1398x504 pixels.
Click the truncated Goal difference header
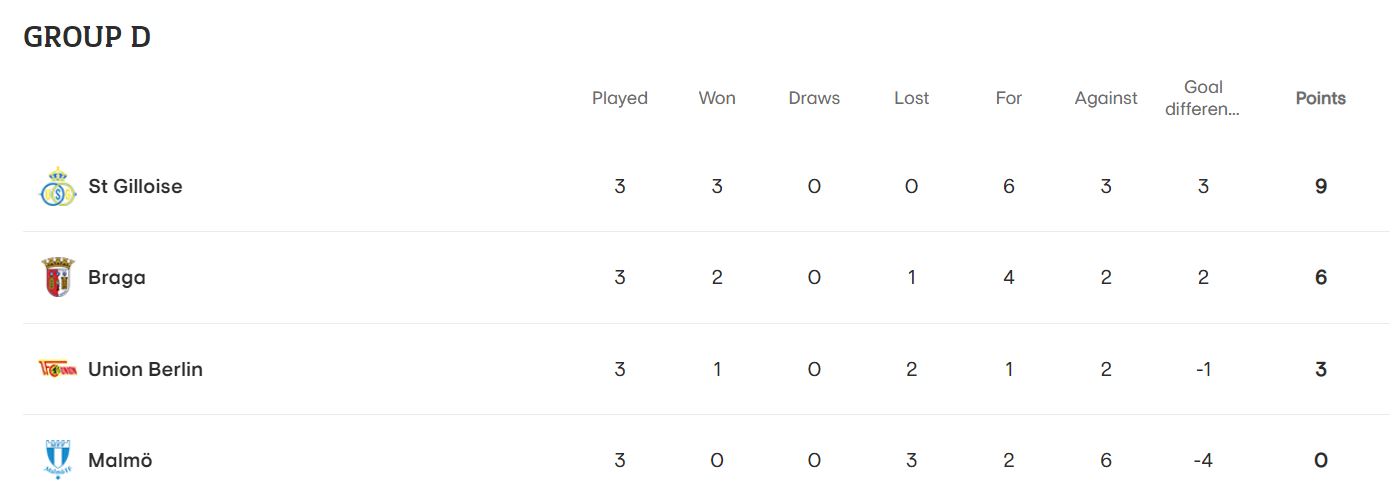pos(1203,98)
